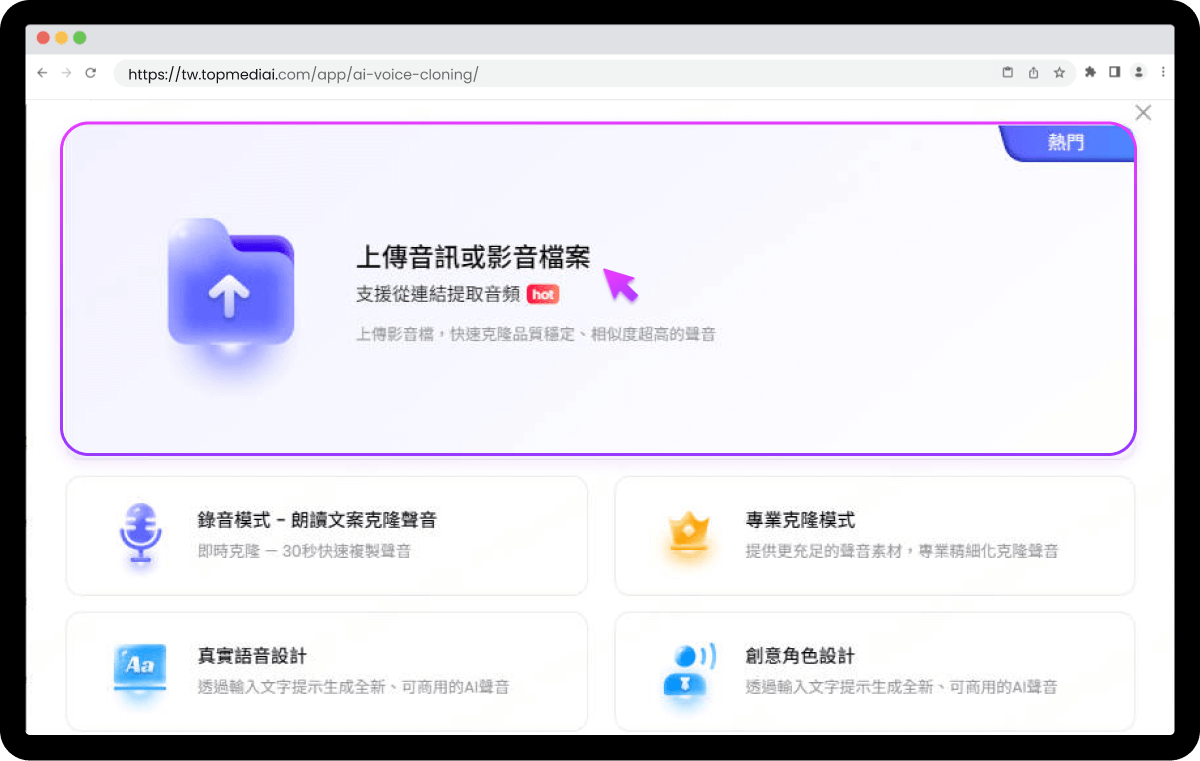Image resolution: width=1200 pixels, height=761 pixels.
Task: Open Chrome's three-dot menu
Action: coord(1163,72)
